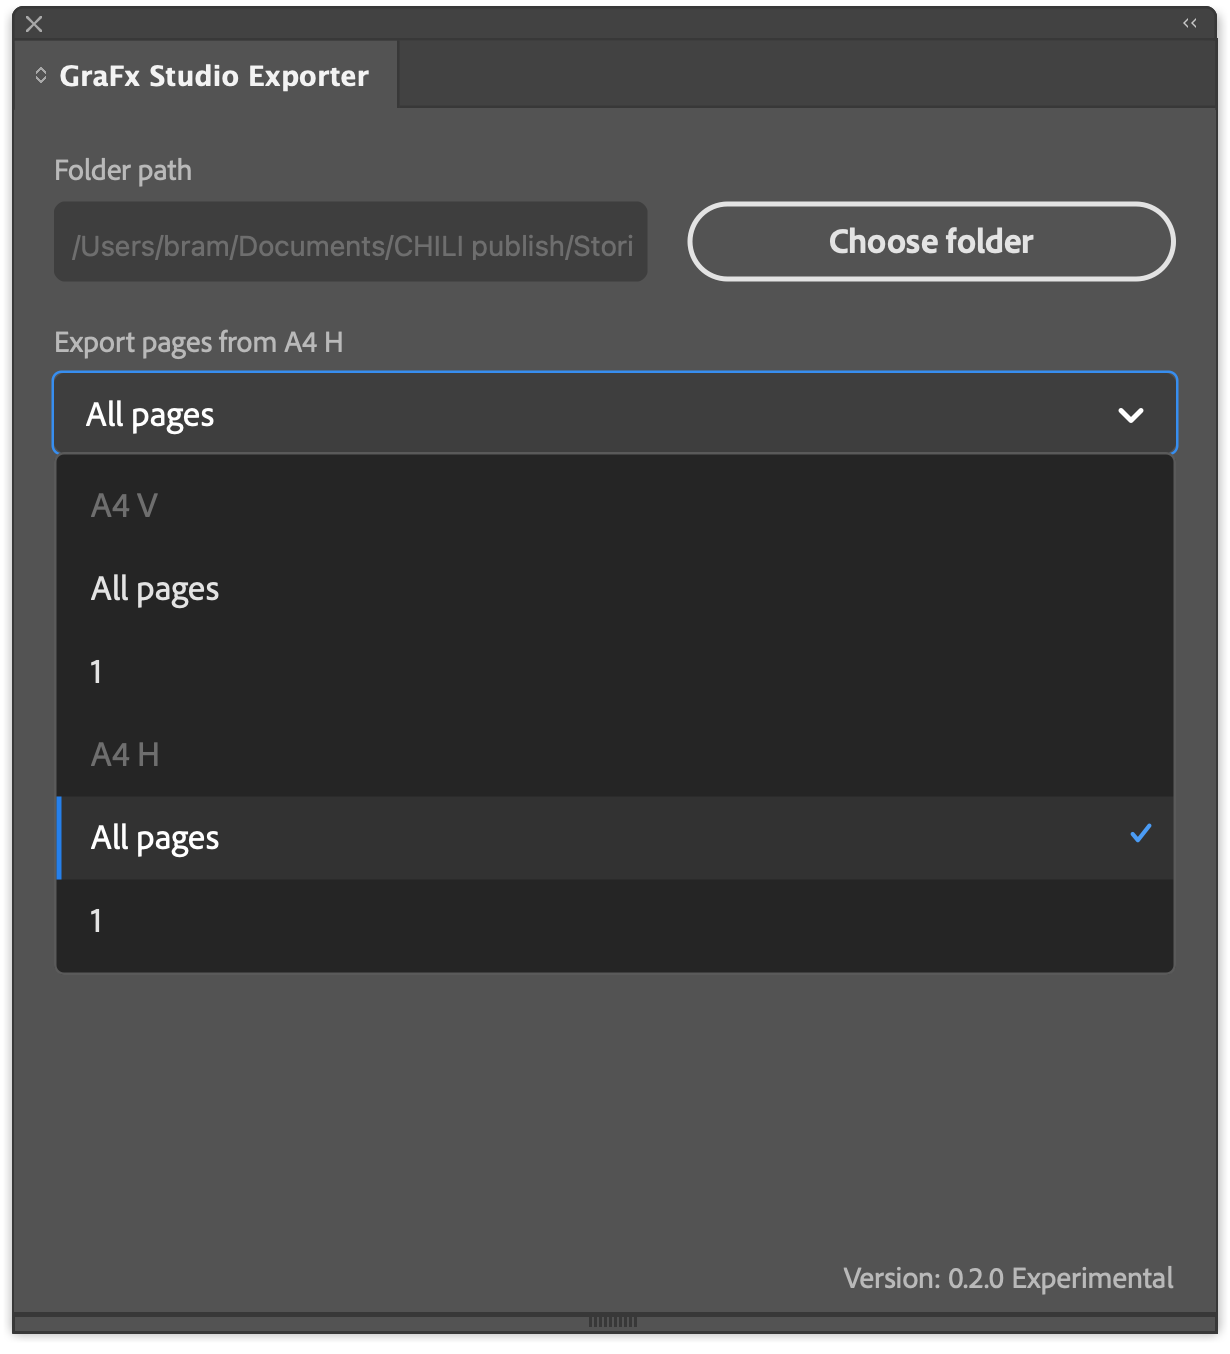Click the Export pages from A4 H label
Screen dimensions: 1230x1354
(x=199, y=343)
